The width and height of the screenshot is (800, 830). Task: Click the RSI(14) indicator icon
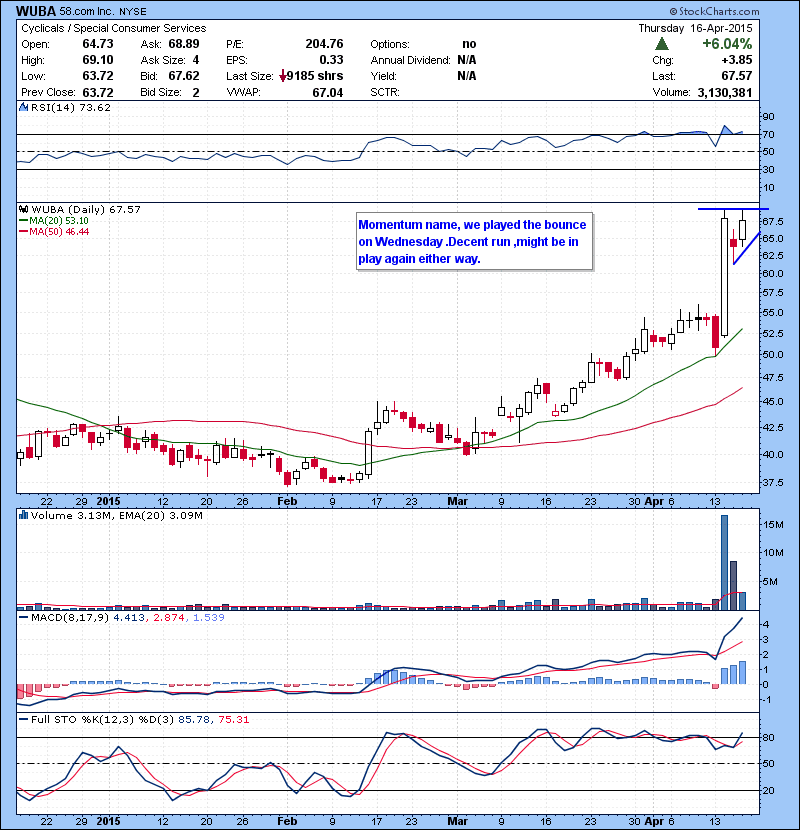[23, 107]
